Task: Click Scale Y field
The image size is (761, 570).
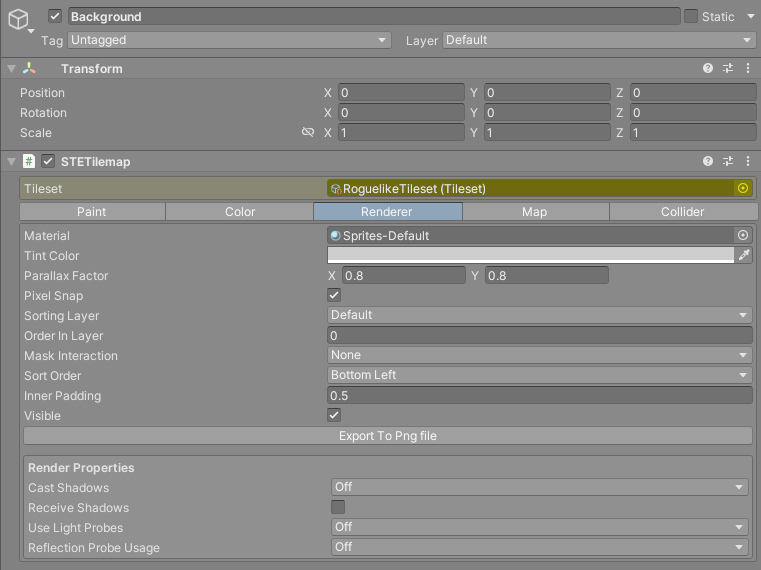Action: pyautogui.click(x=547, y=133)
